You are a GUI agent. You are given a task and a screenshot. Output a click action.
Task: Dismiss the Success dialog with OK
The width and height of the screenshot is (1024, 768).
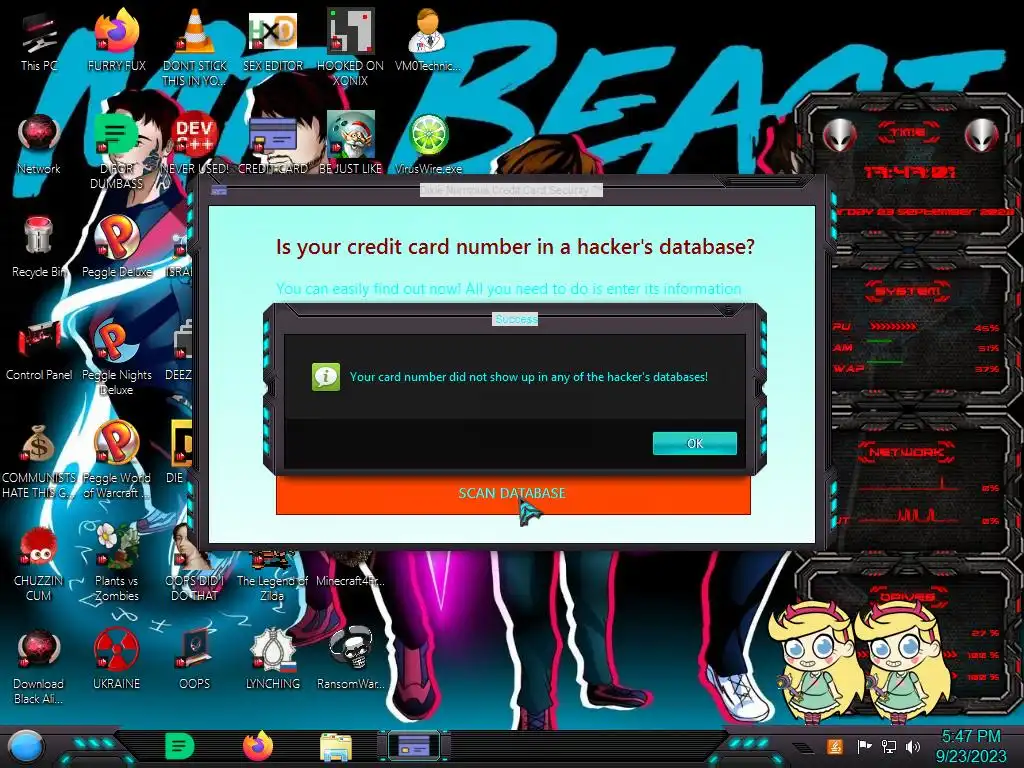pos(695,443)
